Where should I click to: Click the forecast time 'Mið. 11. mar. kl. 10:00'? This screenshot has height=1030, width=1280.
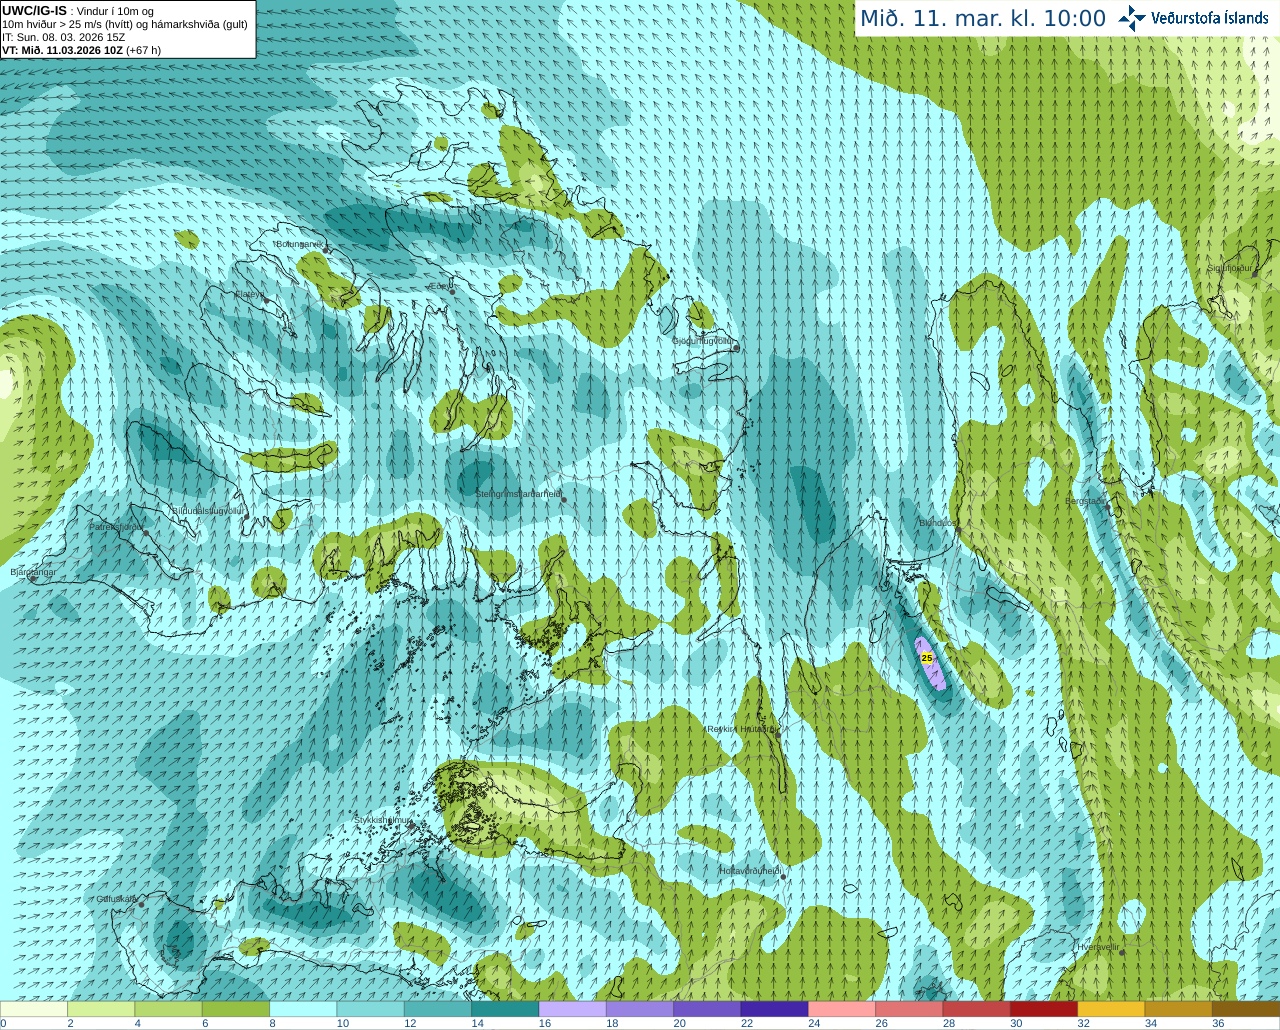(983, 19)
